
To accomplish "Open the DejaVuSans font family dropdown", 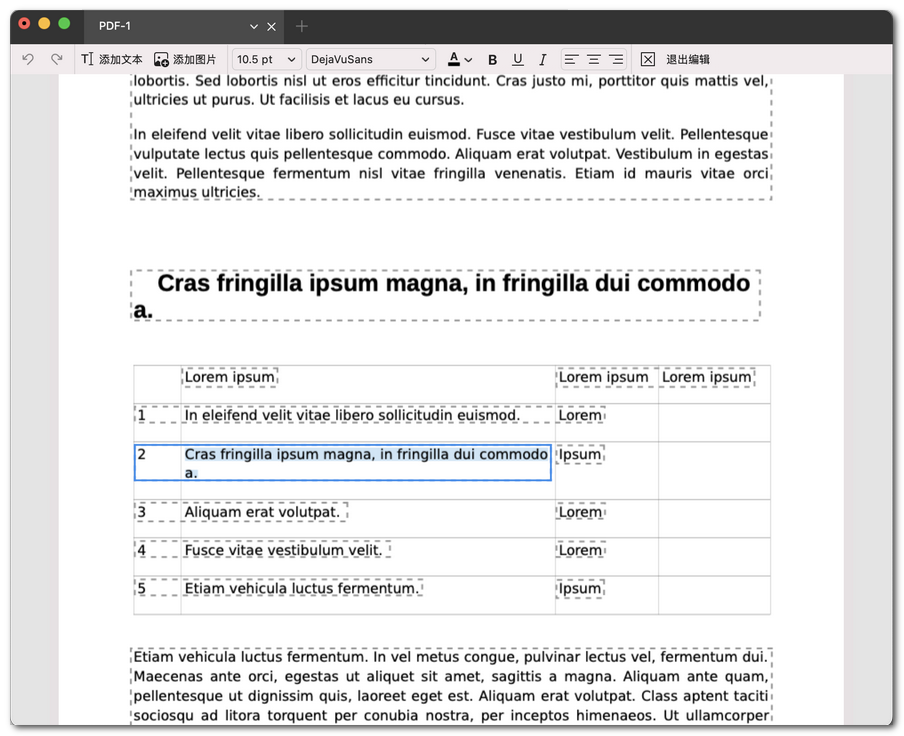I will pos(370,59).
